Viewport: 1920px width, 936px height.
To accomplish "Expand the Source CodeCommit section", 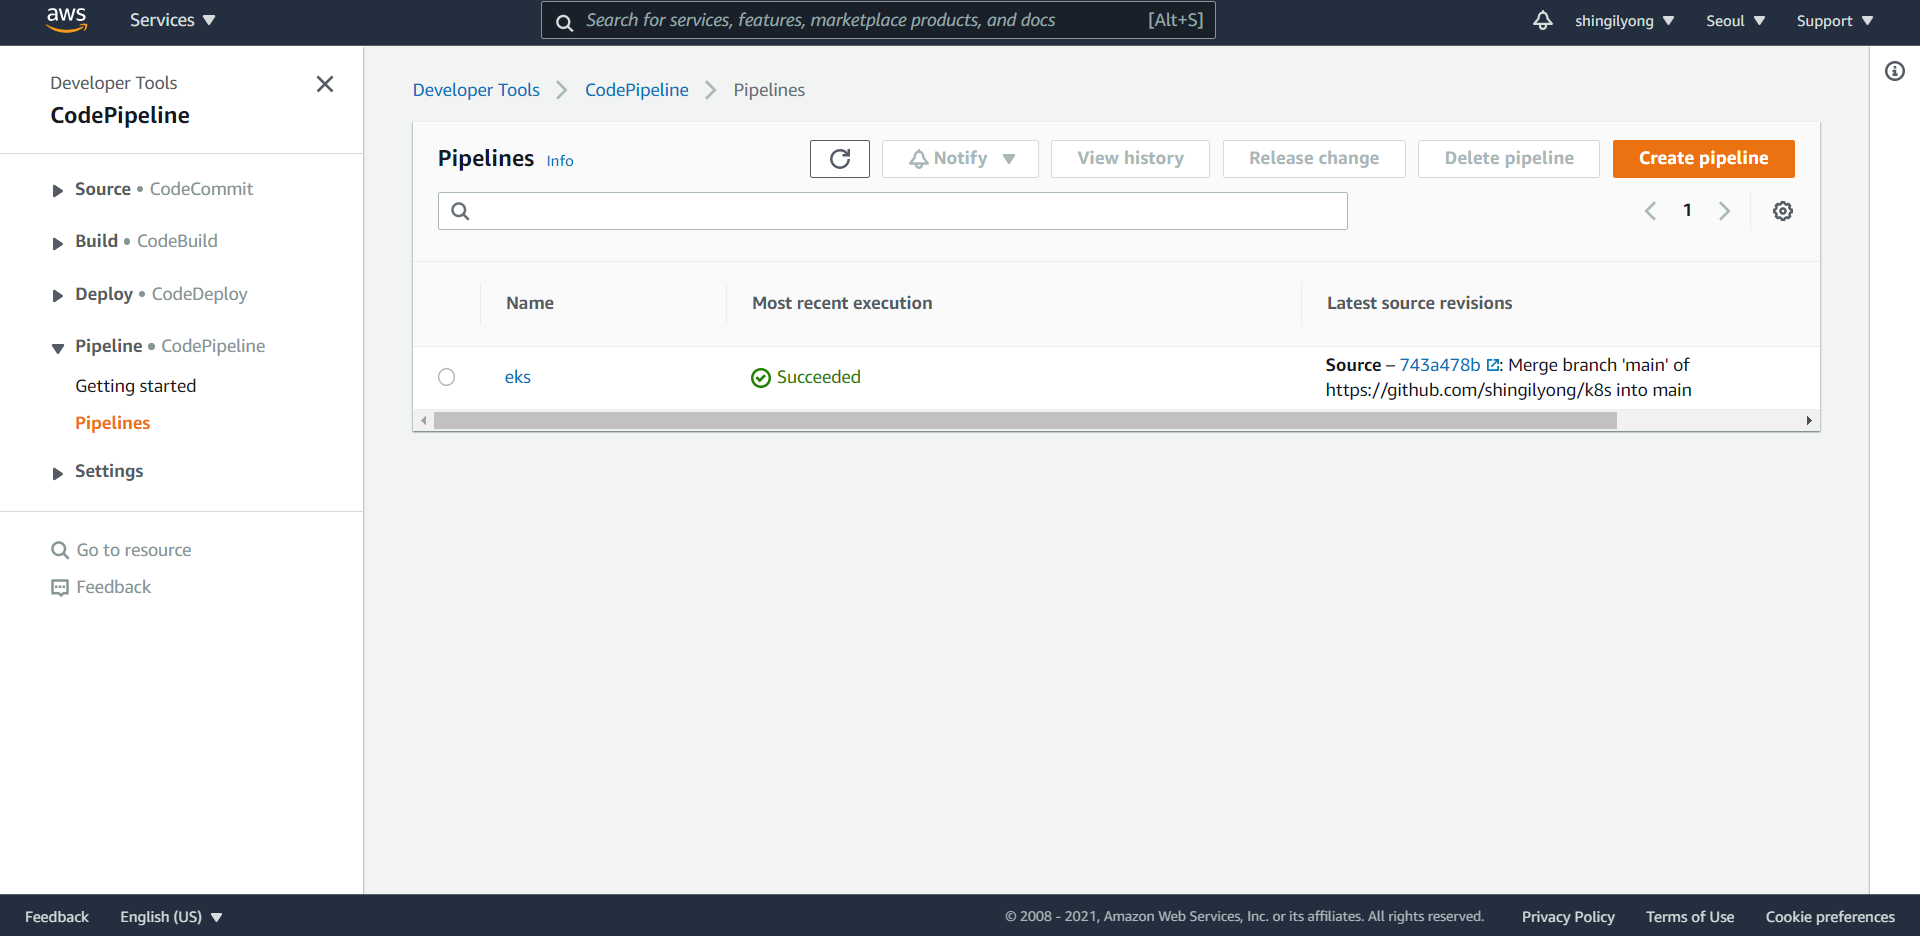I will (58, 190).
